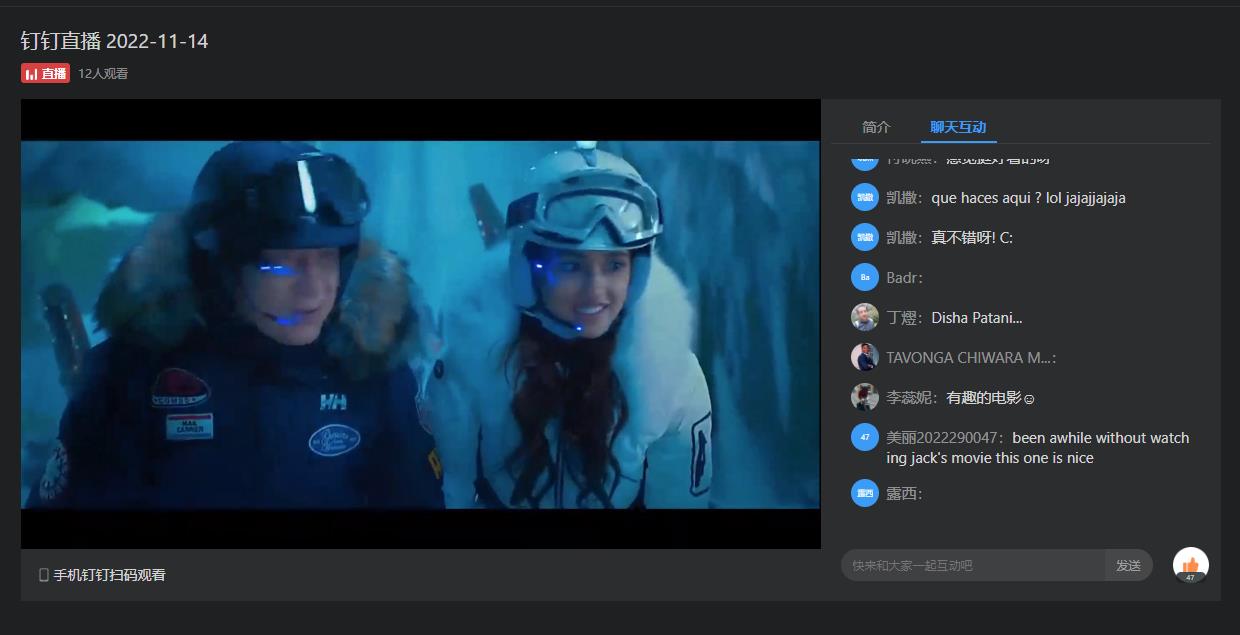Click the 12人观看 viewer count

tap(103, 74)
